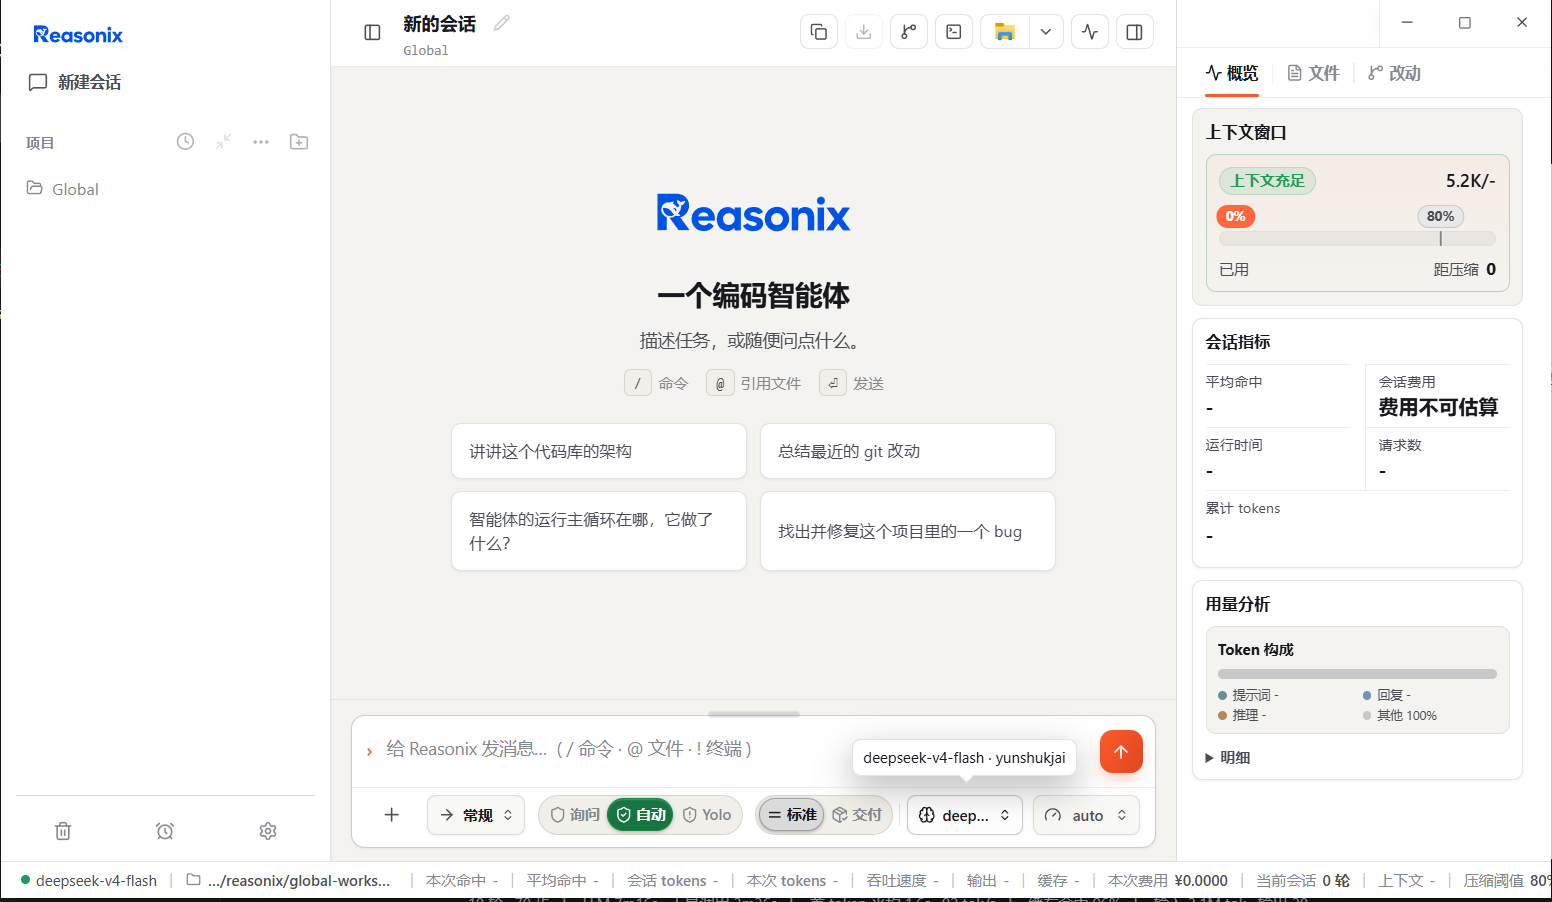This screenshot has width=1552, height=902.
Task: Click the slash 命令 shortcut hint
Action: coord(657,383)
